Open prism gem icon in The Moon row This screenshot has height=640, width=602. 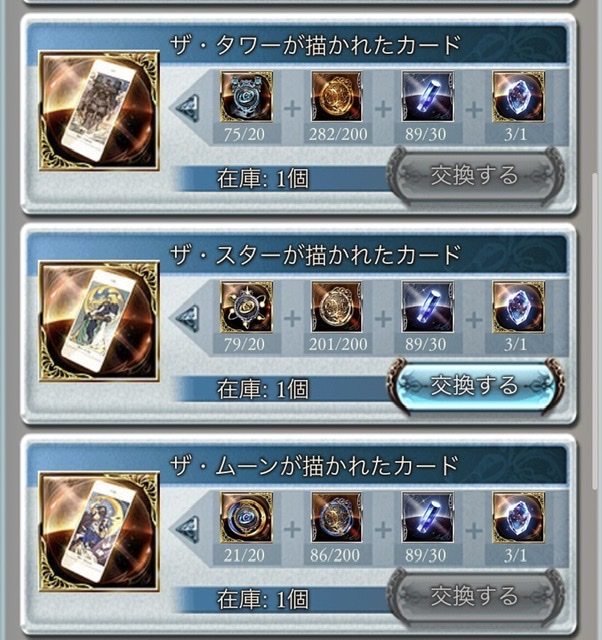pos(518,518)
